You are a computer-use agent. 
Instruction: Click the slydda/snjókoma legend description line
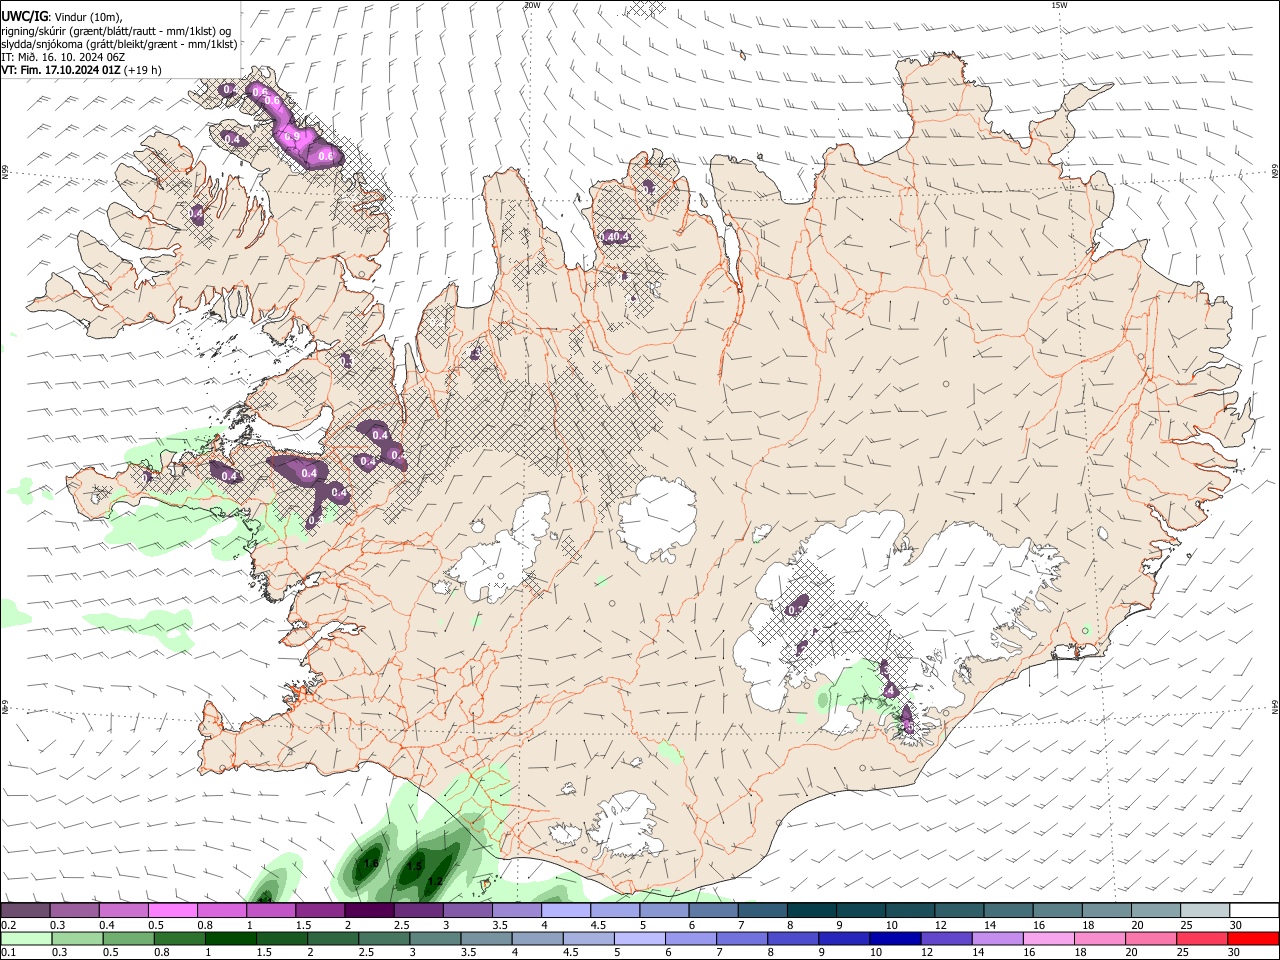119,44
